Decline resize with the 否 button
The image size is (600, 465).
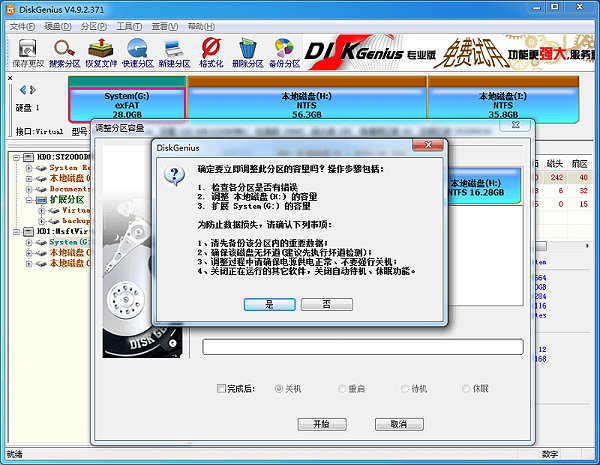327,305
